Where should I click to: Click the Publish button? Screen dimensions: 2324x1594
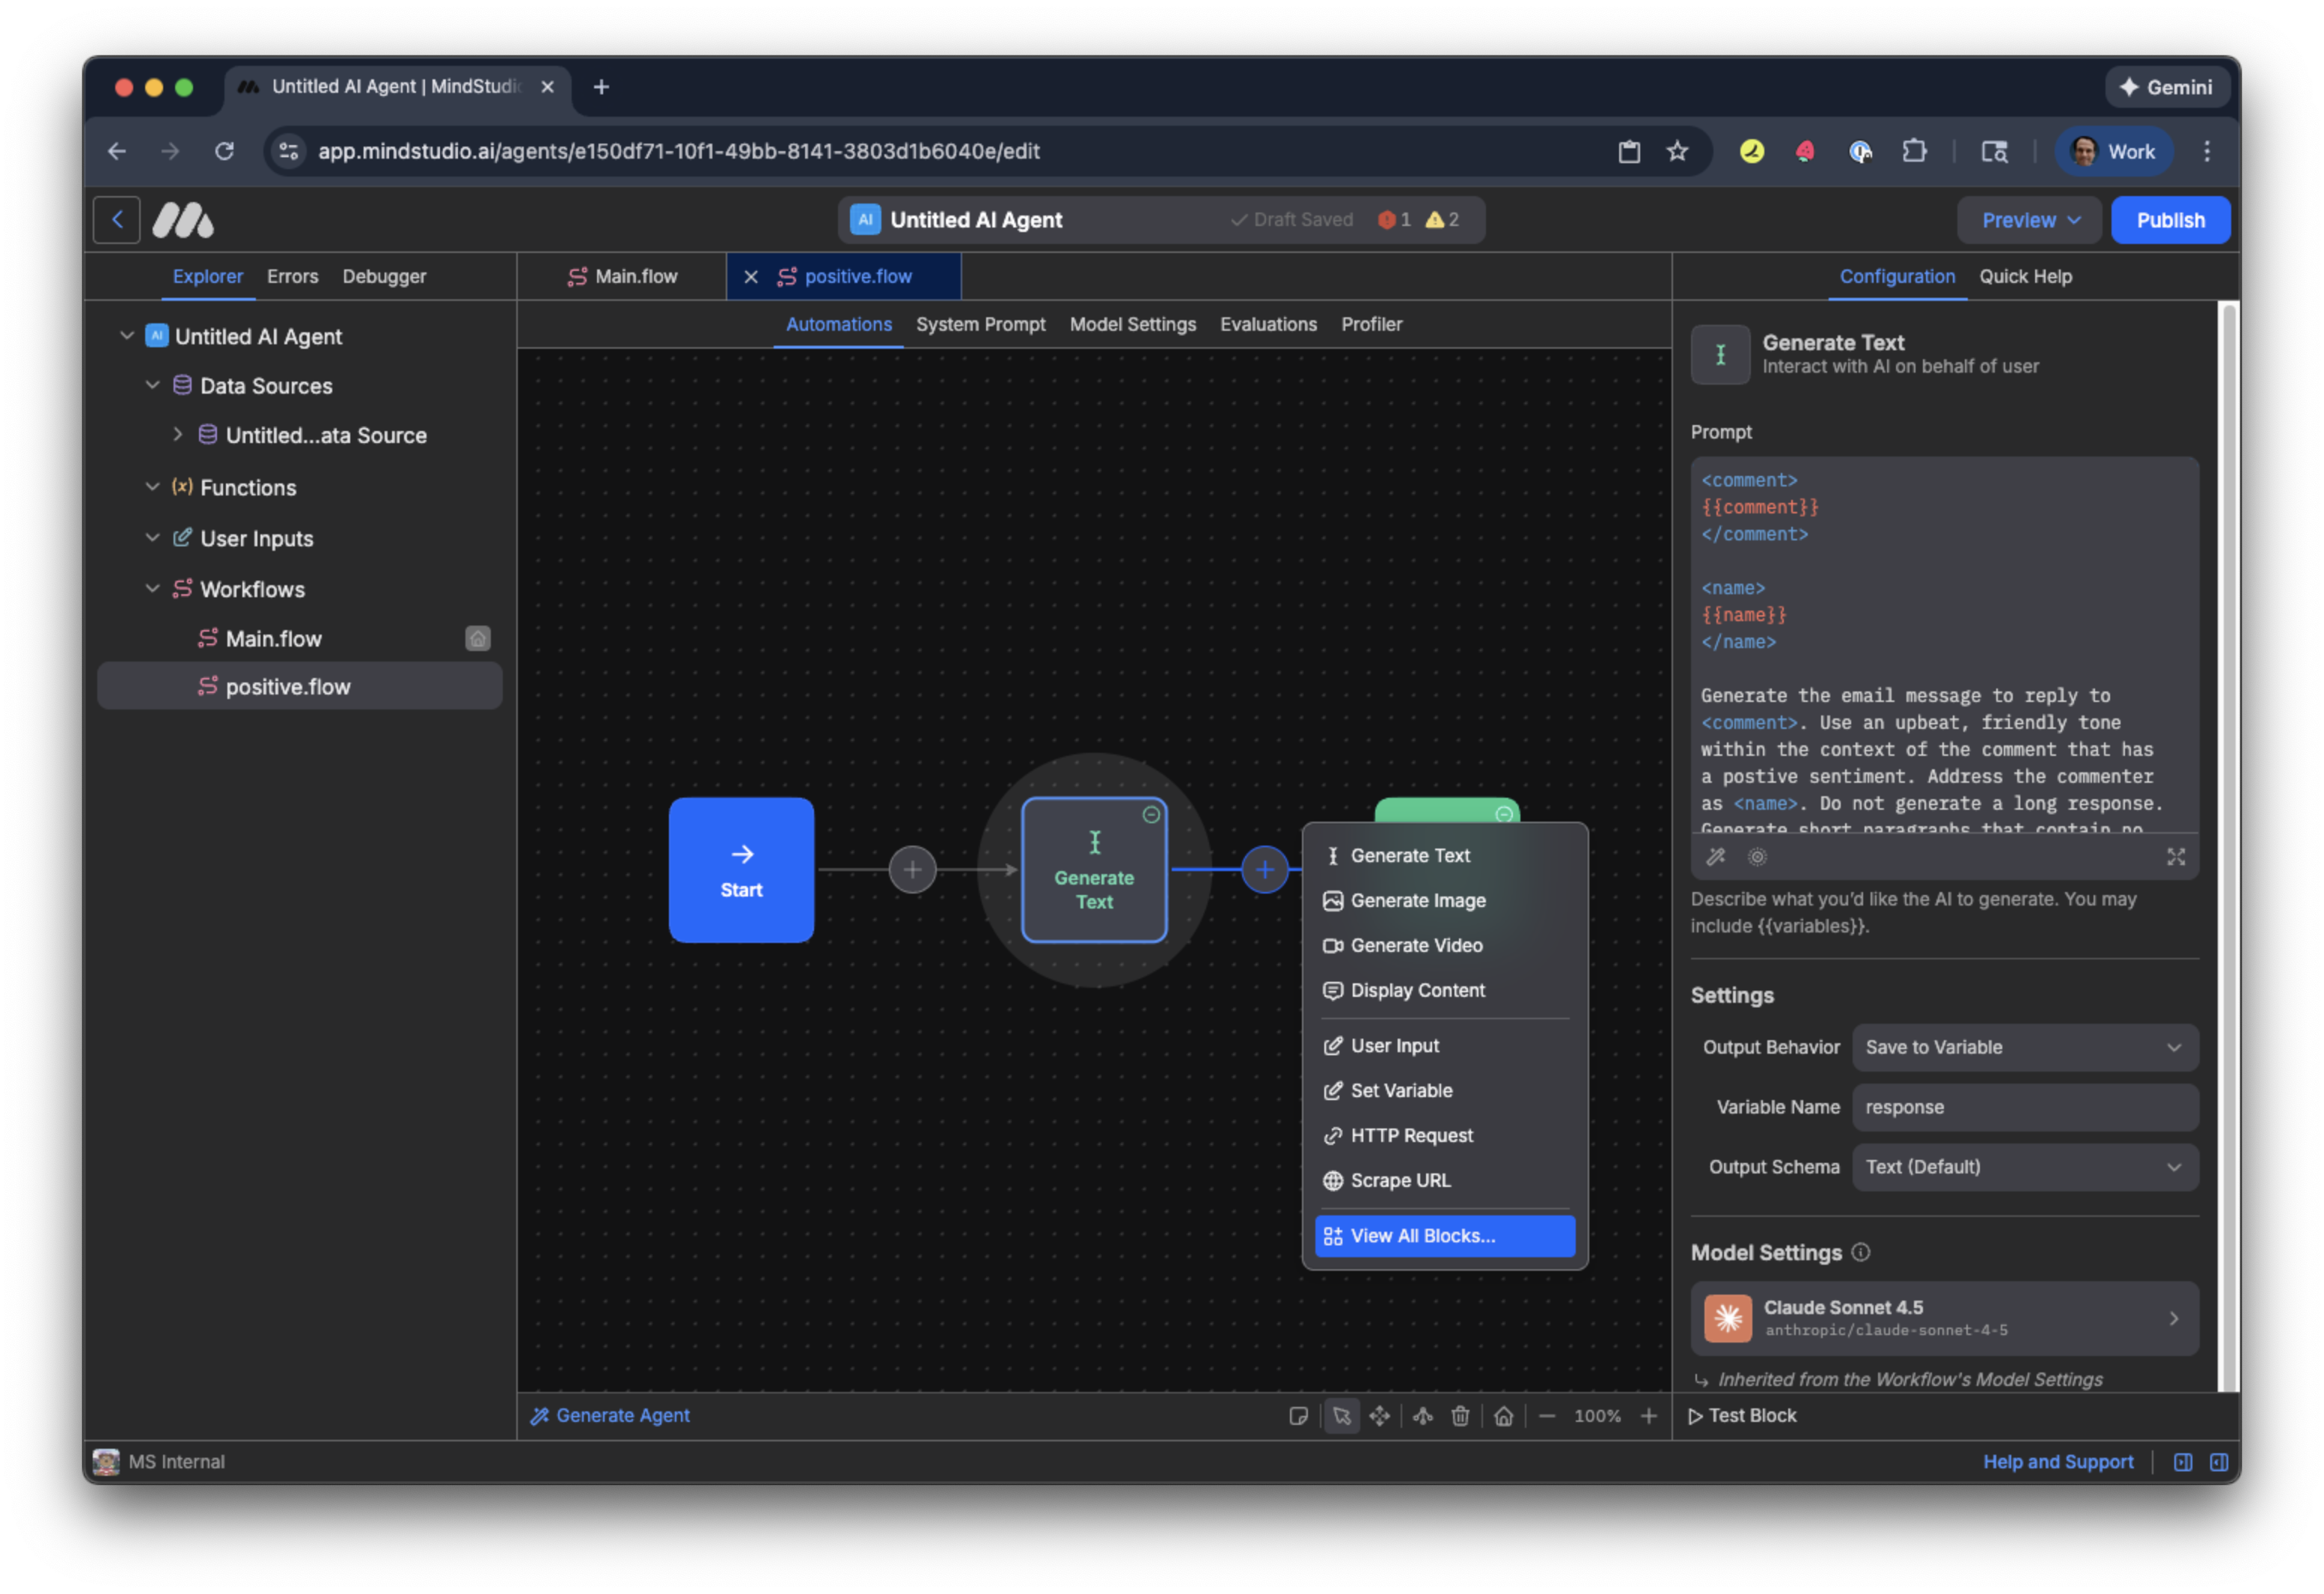point(2170,219)
